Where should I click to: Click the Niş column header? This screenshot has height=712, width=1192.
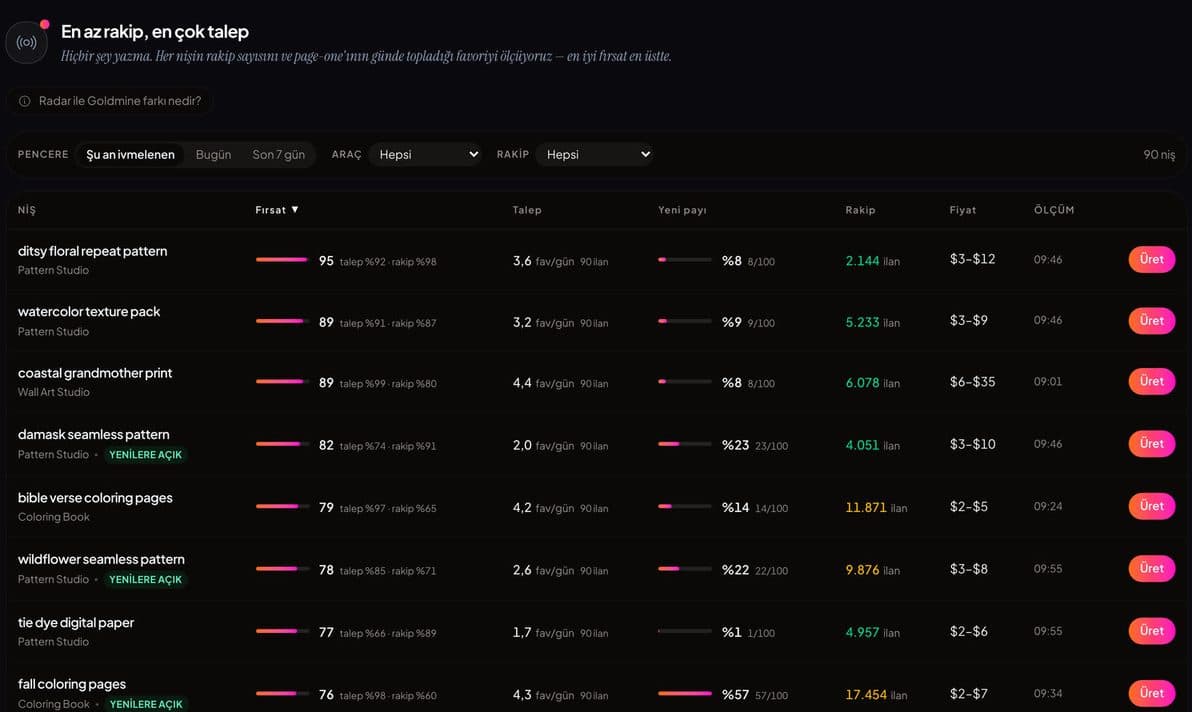[x=27, y=210]
